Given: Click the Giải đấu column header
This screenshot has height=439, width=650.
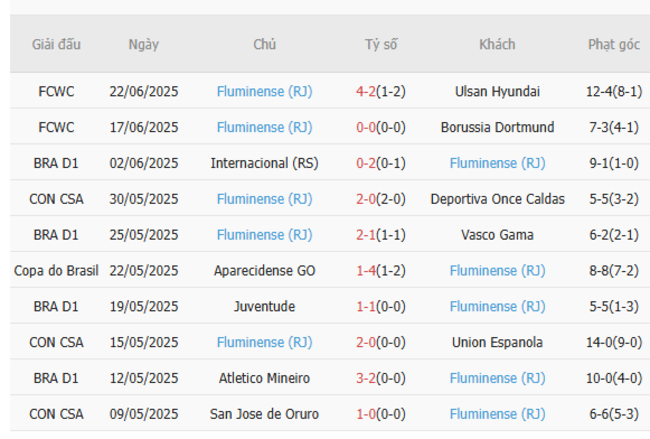Looking at the screenshot, I should (x=56, y=45).
